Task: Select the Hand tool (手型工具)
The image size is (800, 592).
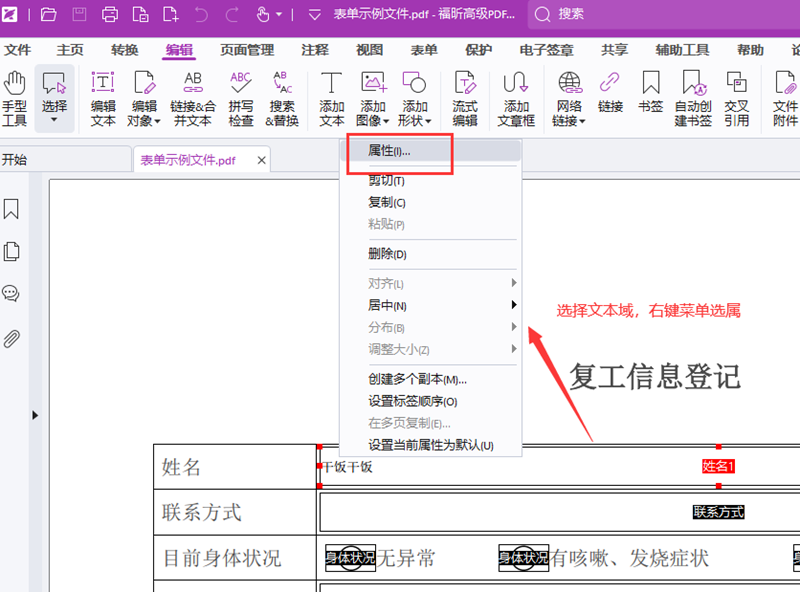Action: [x=15, y=98]
